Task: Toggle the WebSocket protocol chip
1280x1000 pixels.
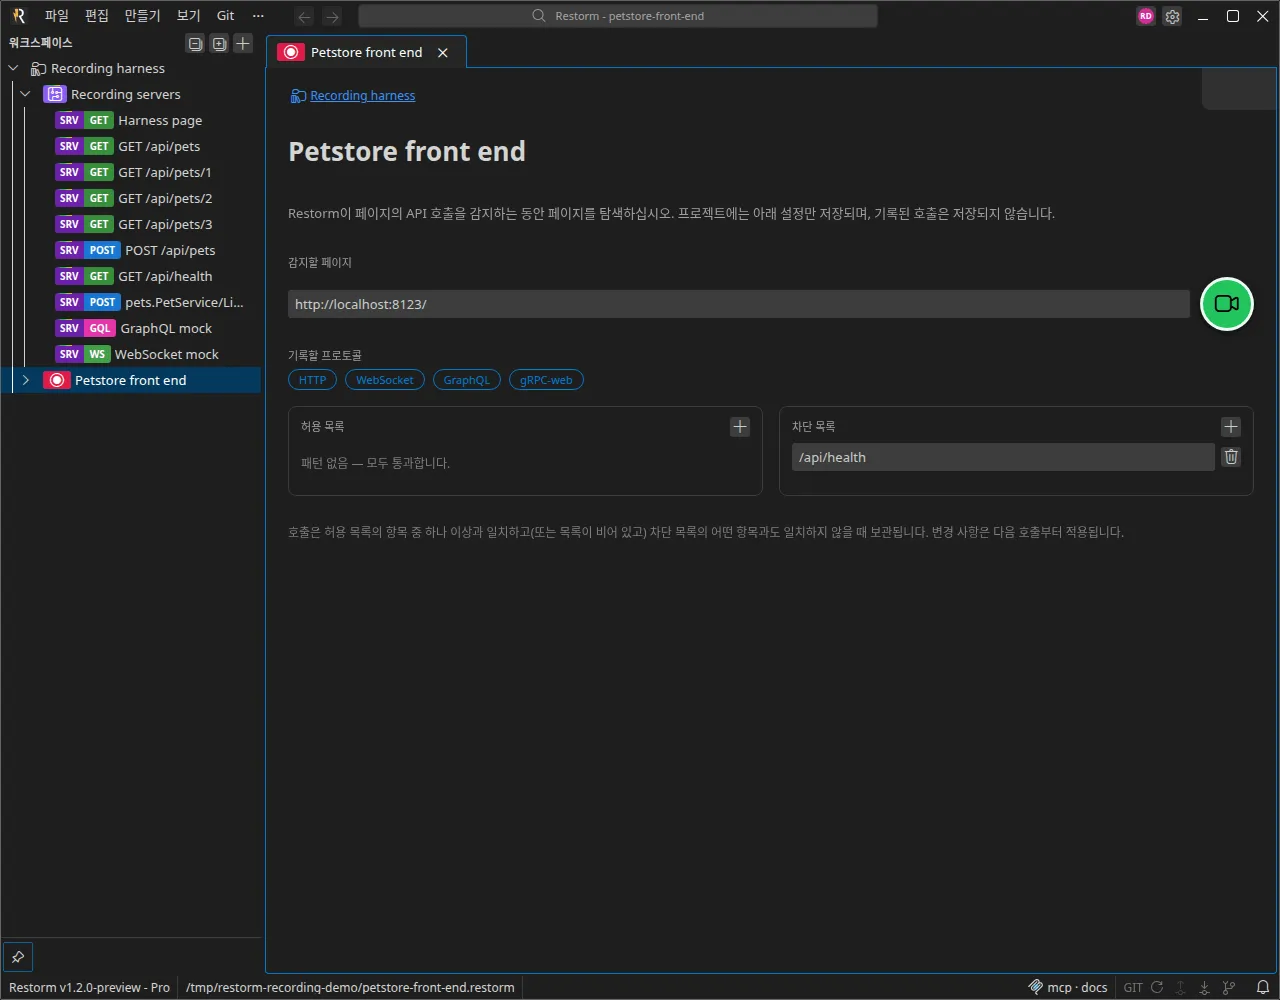Action: (x=385, y=380)
